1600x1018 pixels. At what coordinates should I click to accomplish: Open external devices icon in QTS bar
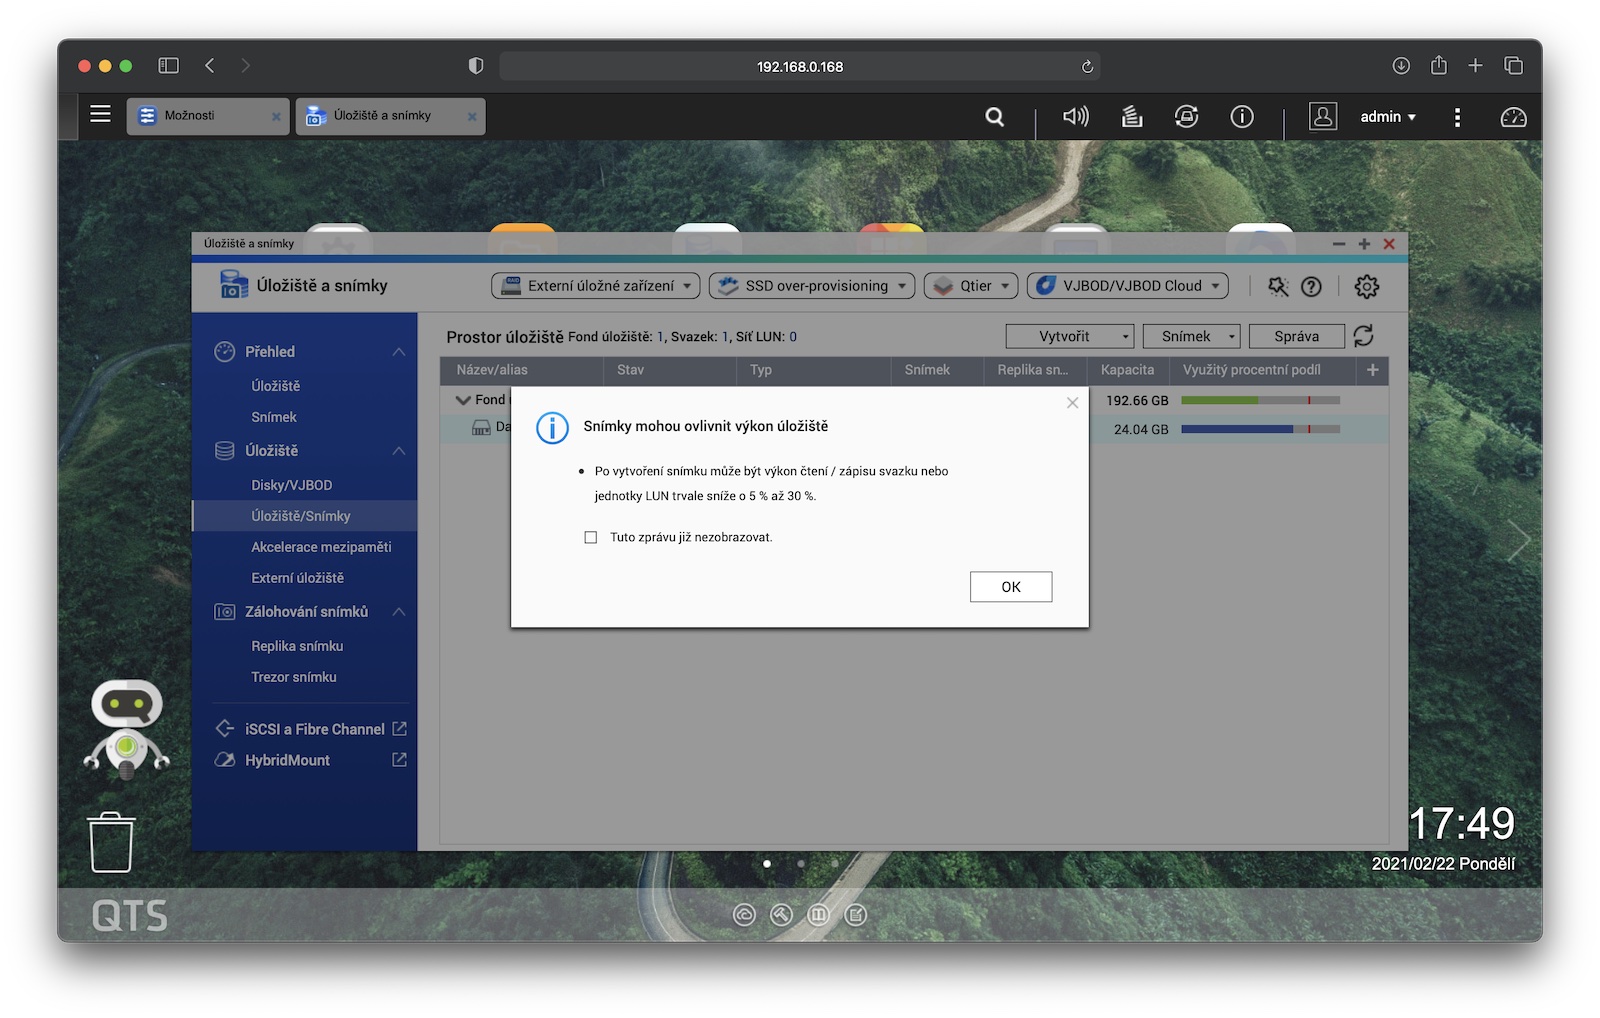(x=1186, y=116)
